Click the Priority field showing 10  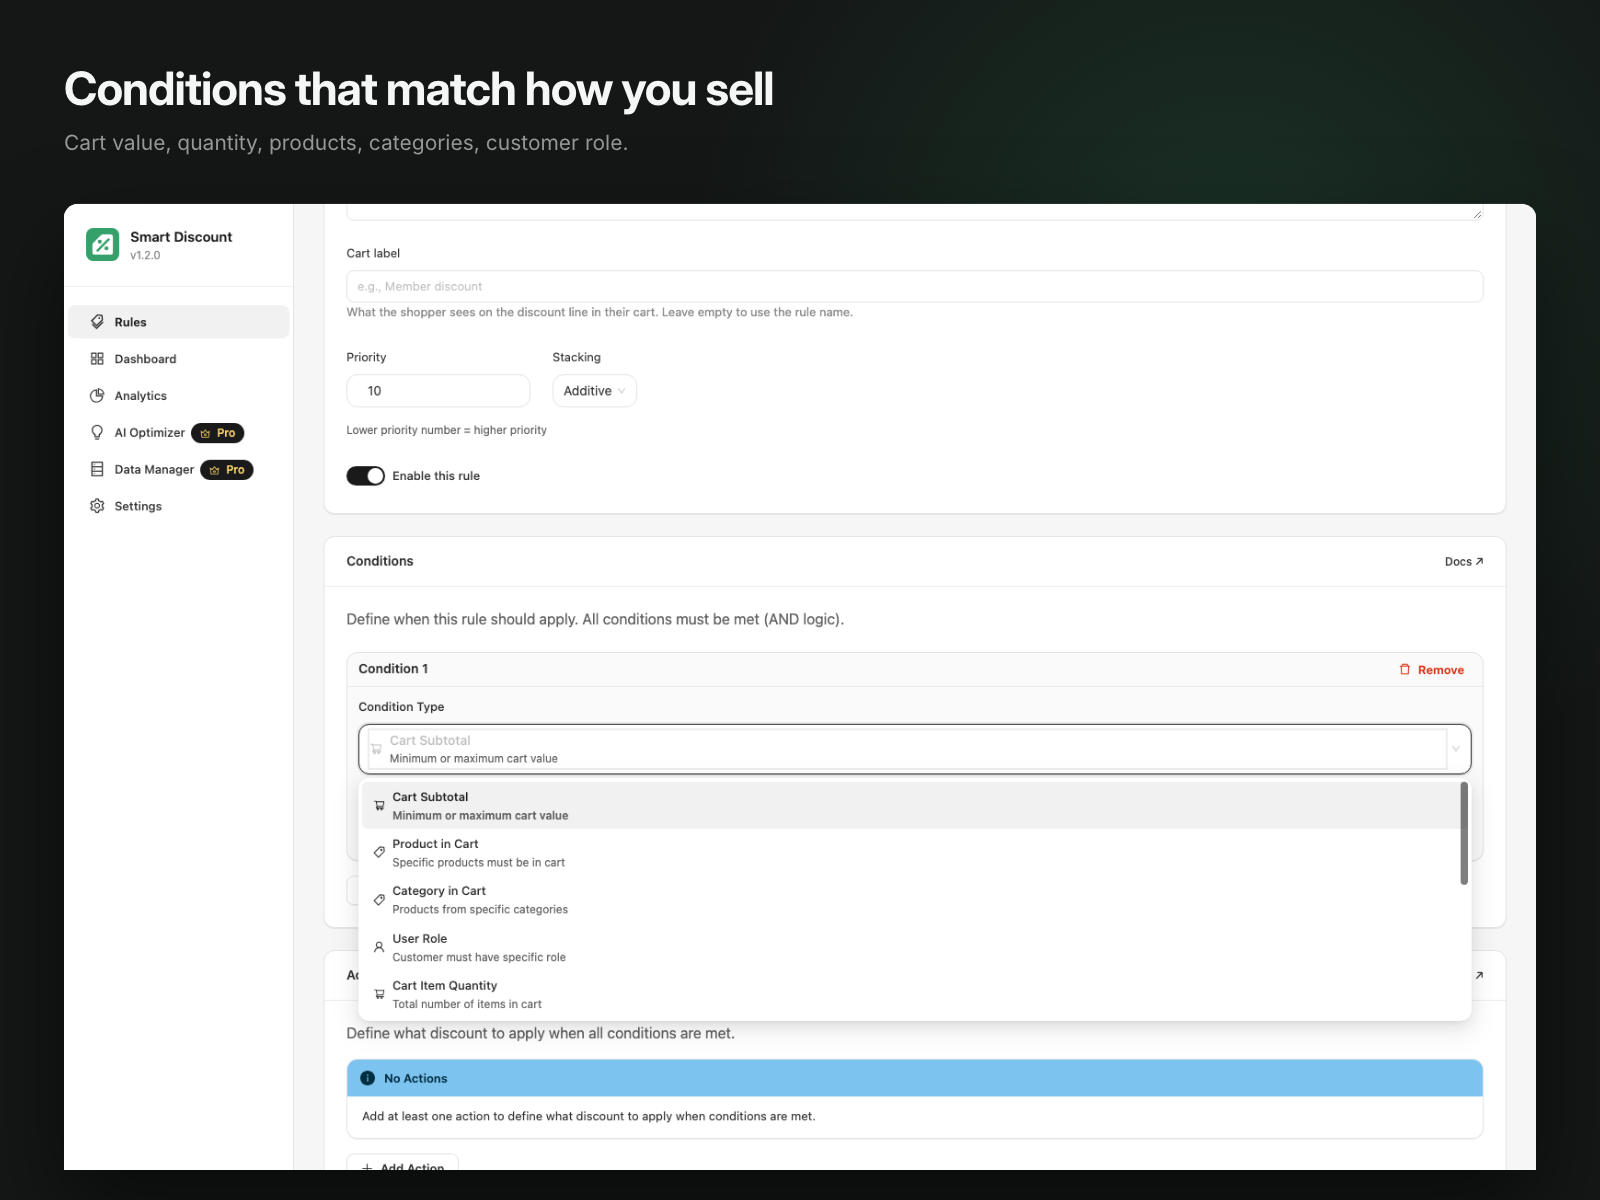(438, 391)
